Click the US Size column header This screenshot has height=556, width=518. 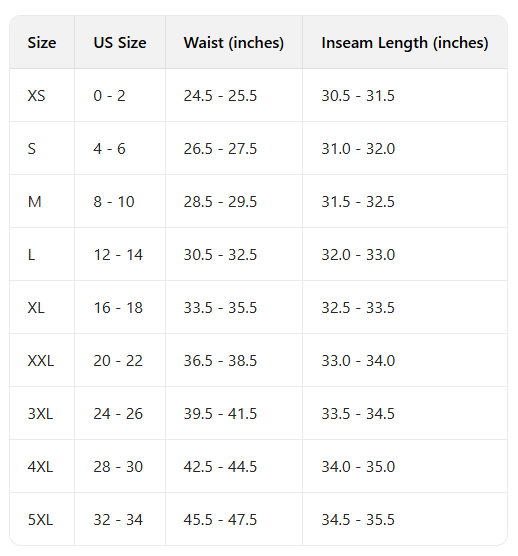point(120,43)
